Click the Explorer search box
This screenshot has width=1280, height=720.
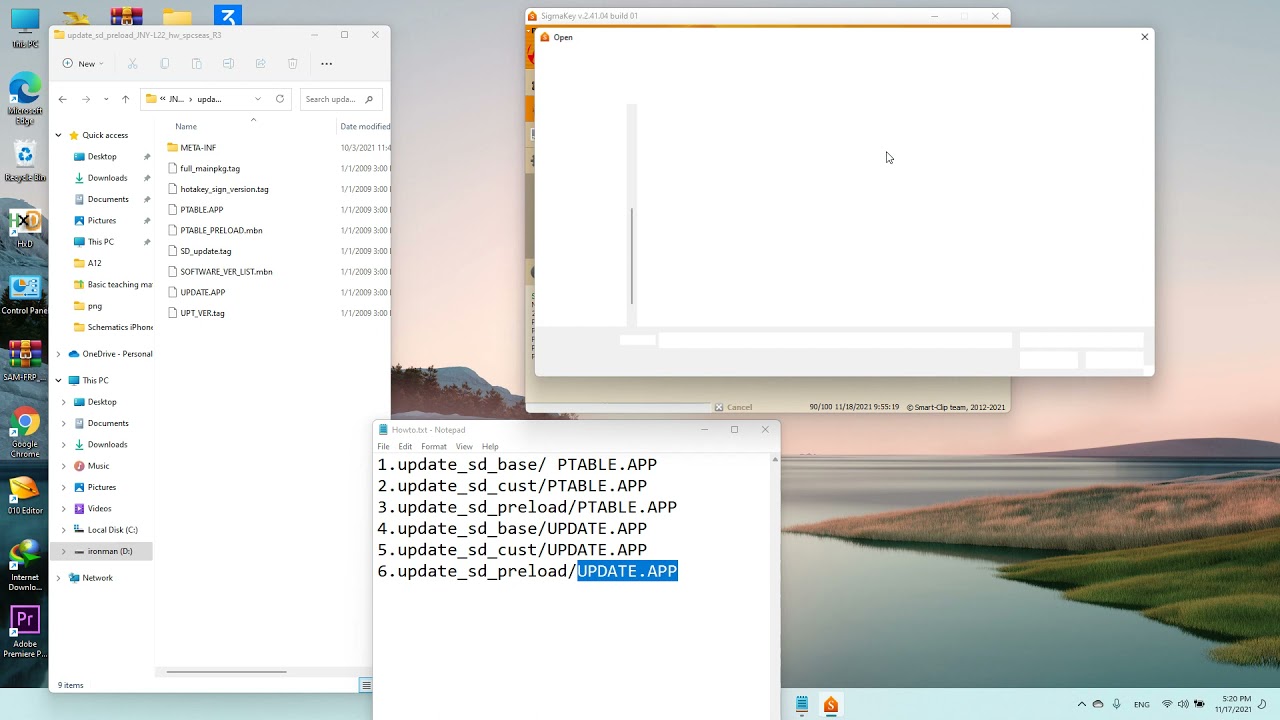point(340,99)
